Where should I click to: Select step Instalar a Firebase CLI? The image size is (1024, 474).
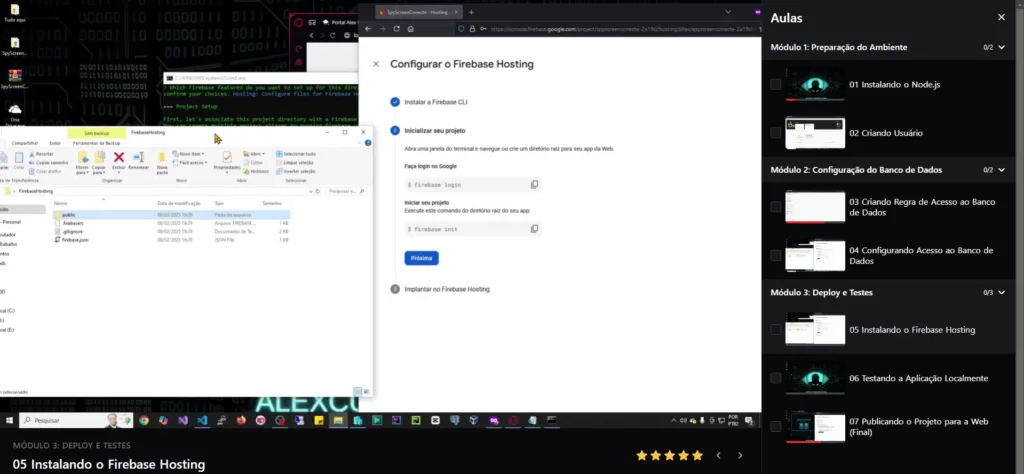(x=436, y=102)
